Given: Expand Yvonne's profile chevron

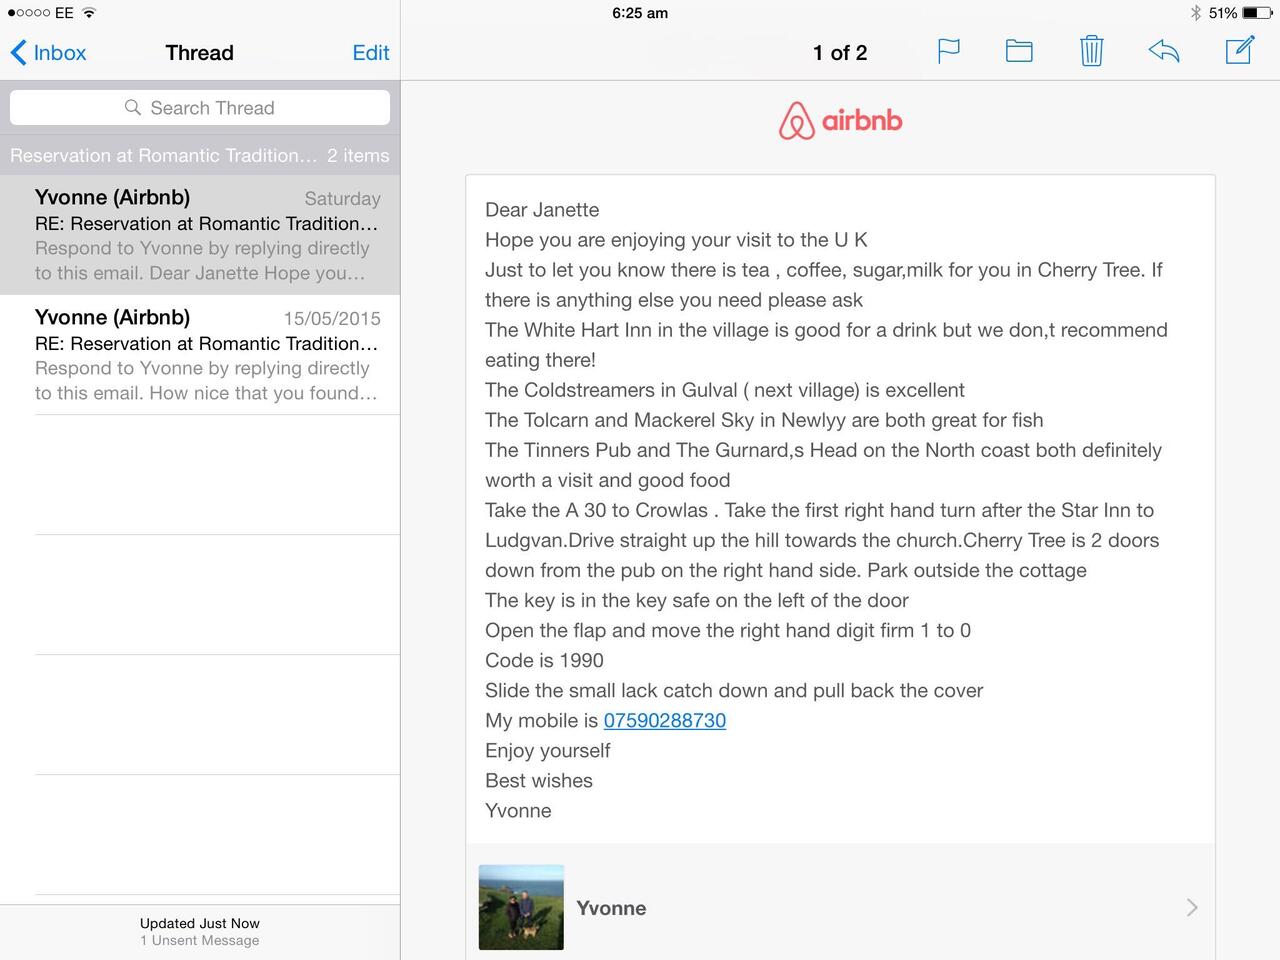Looking at the screenshot, I should point(1191,907).
